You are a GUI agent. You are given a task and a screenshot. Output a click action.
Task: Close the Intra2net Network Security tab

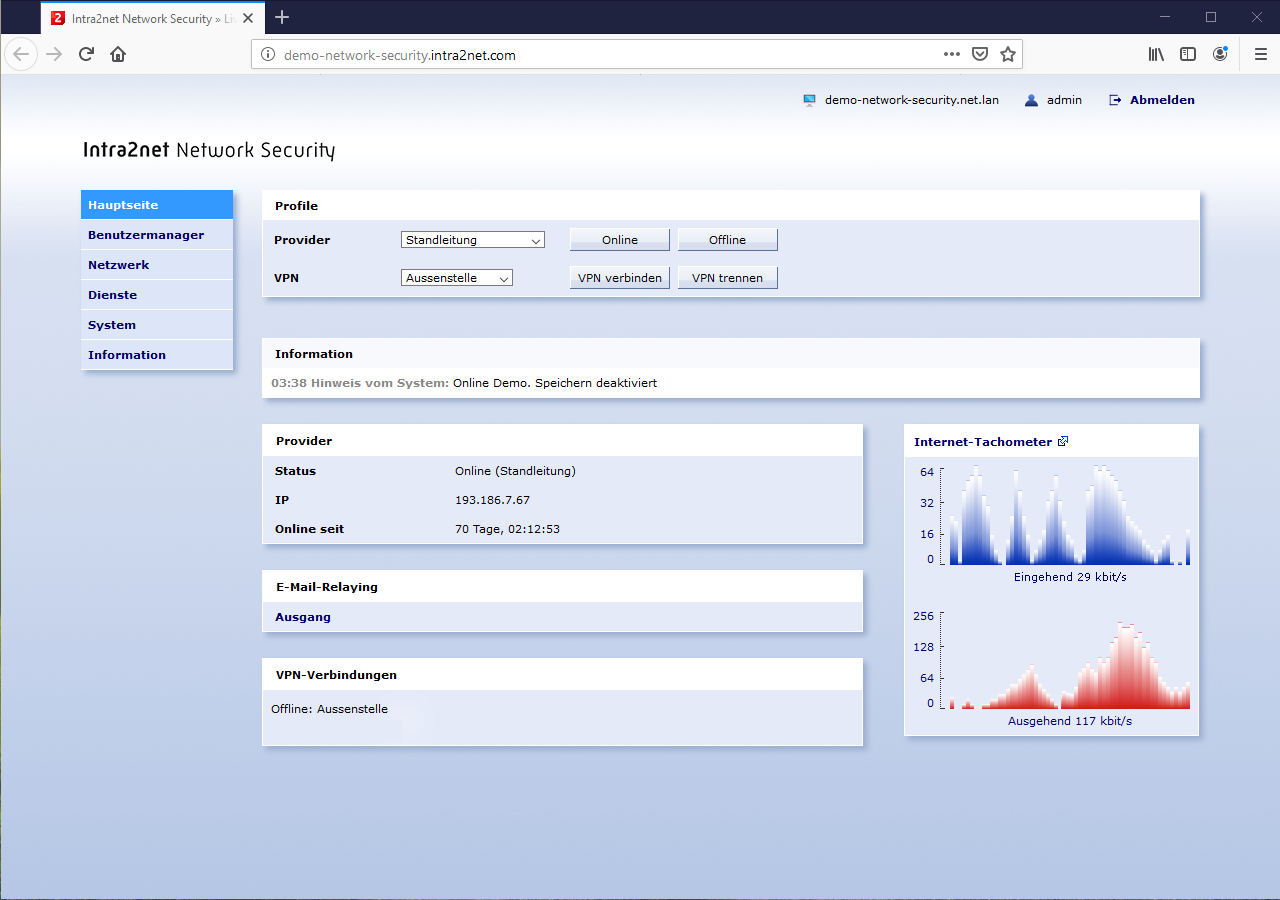[x=248, y=18]
